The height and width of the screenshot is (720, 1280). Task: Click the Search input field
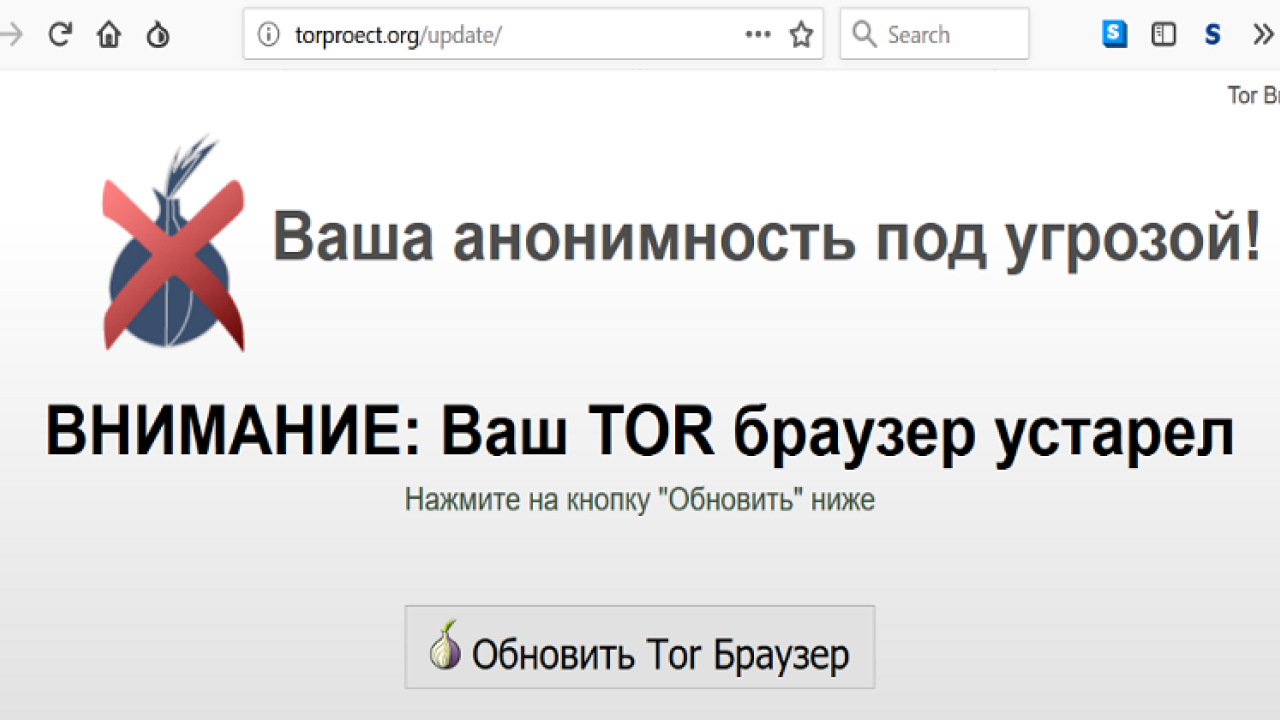(934, 34)
